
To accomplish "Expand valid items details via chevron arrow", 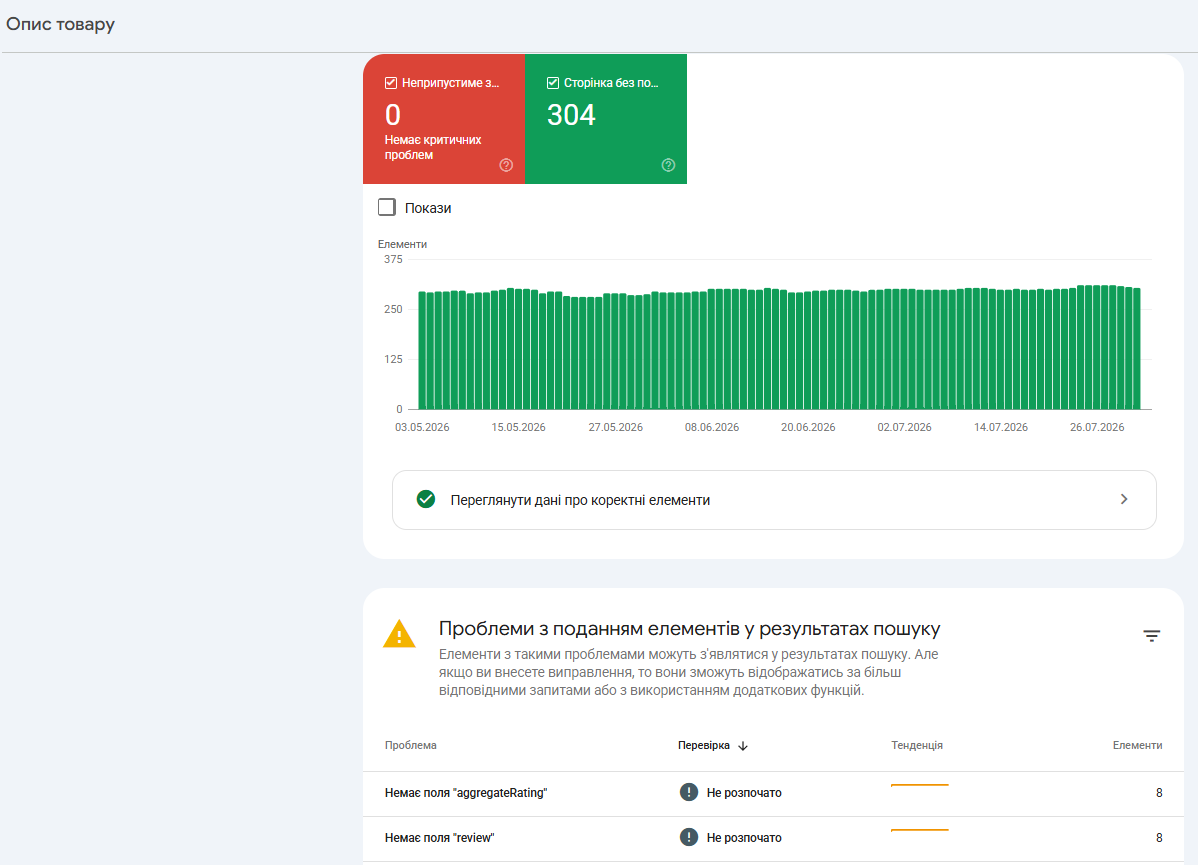I will [1124, 499].
